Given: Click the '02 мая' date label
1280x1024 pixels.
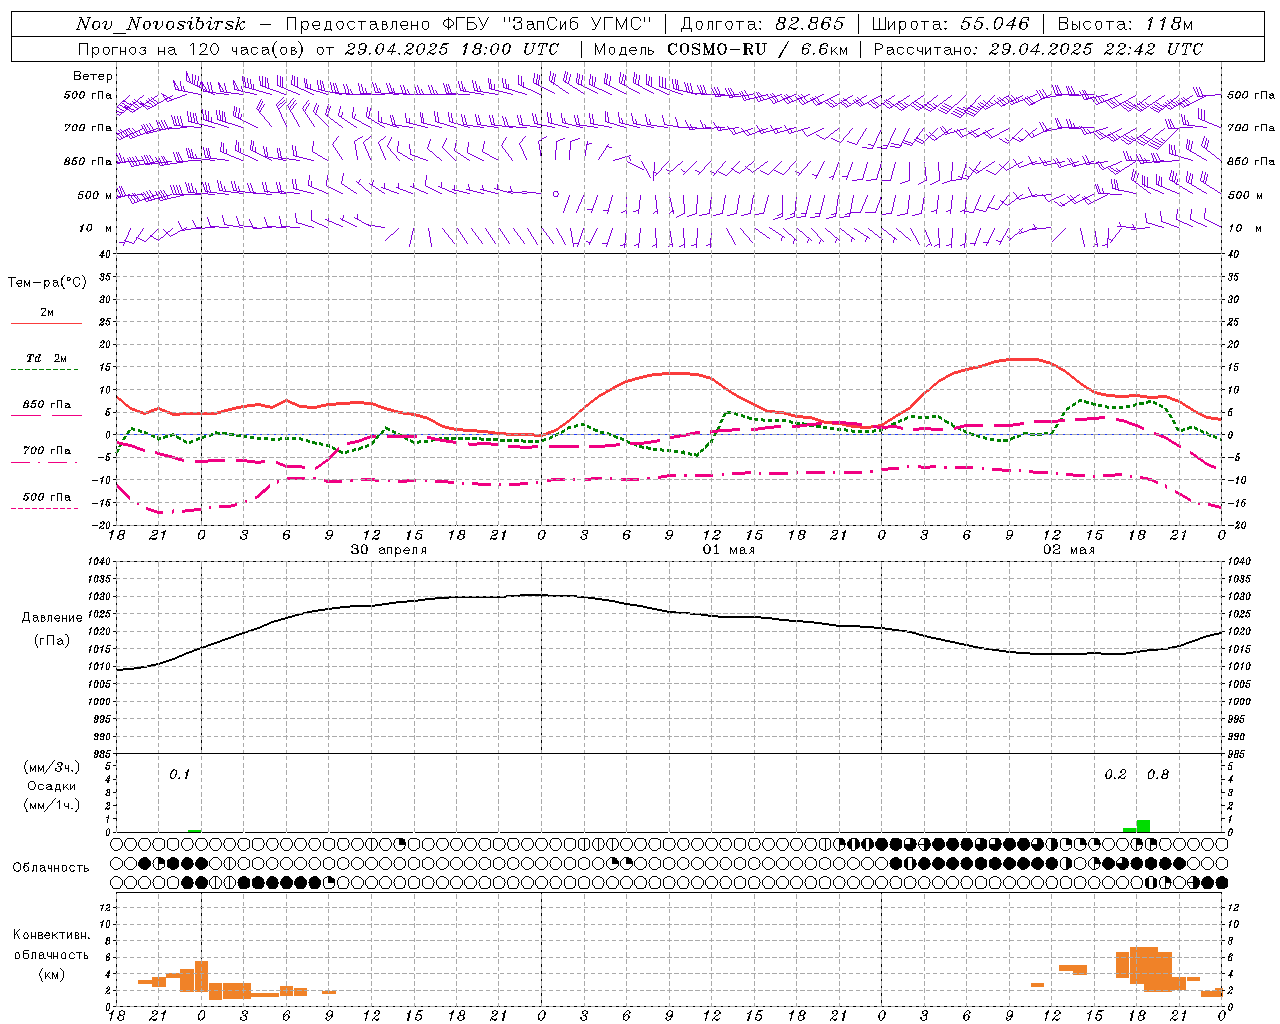Looking at the screenshot, I should (1069, 550).
